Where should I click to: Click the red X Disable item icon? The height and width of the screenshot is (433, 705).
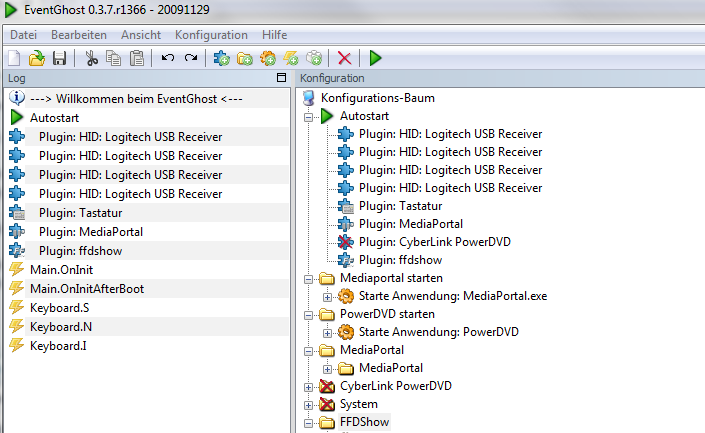pyautogui.click(x=344, y=58)
